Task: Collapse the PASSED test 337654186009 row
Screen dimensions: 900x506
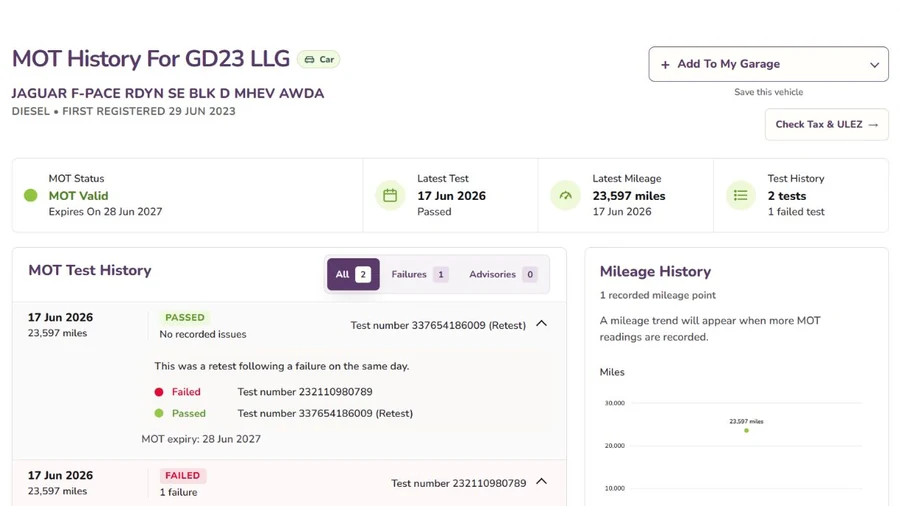Action: (x=541, y=324)
